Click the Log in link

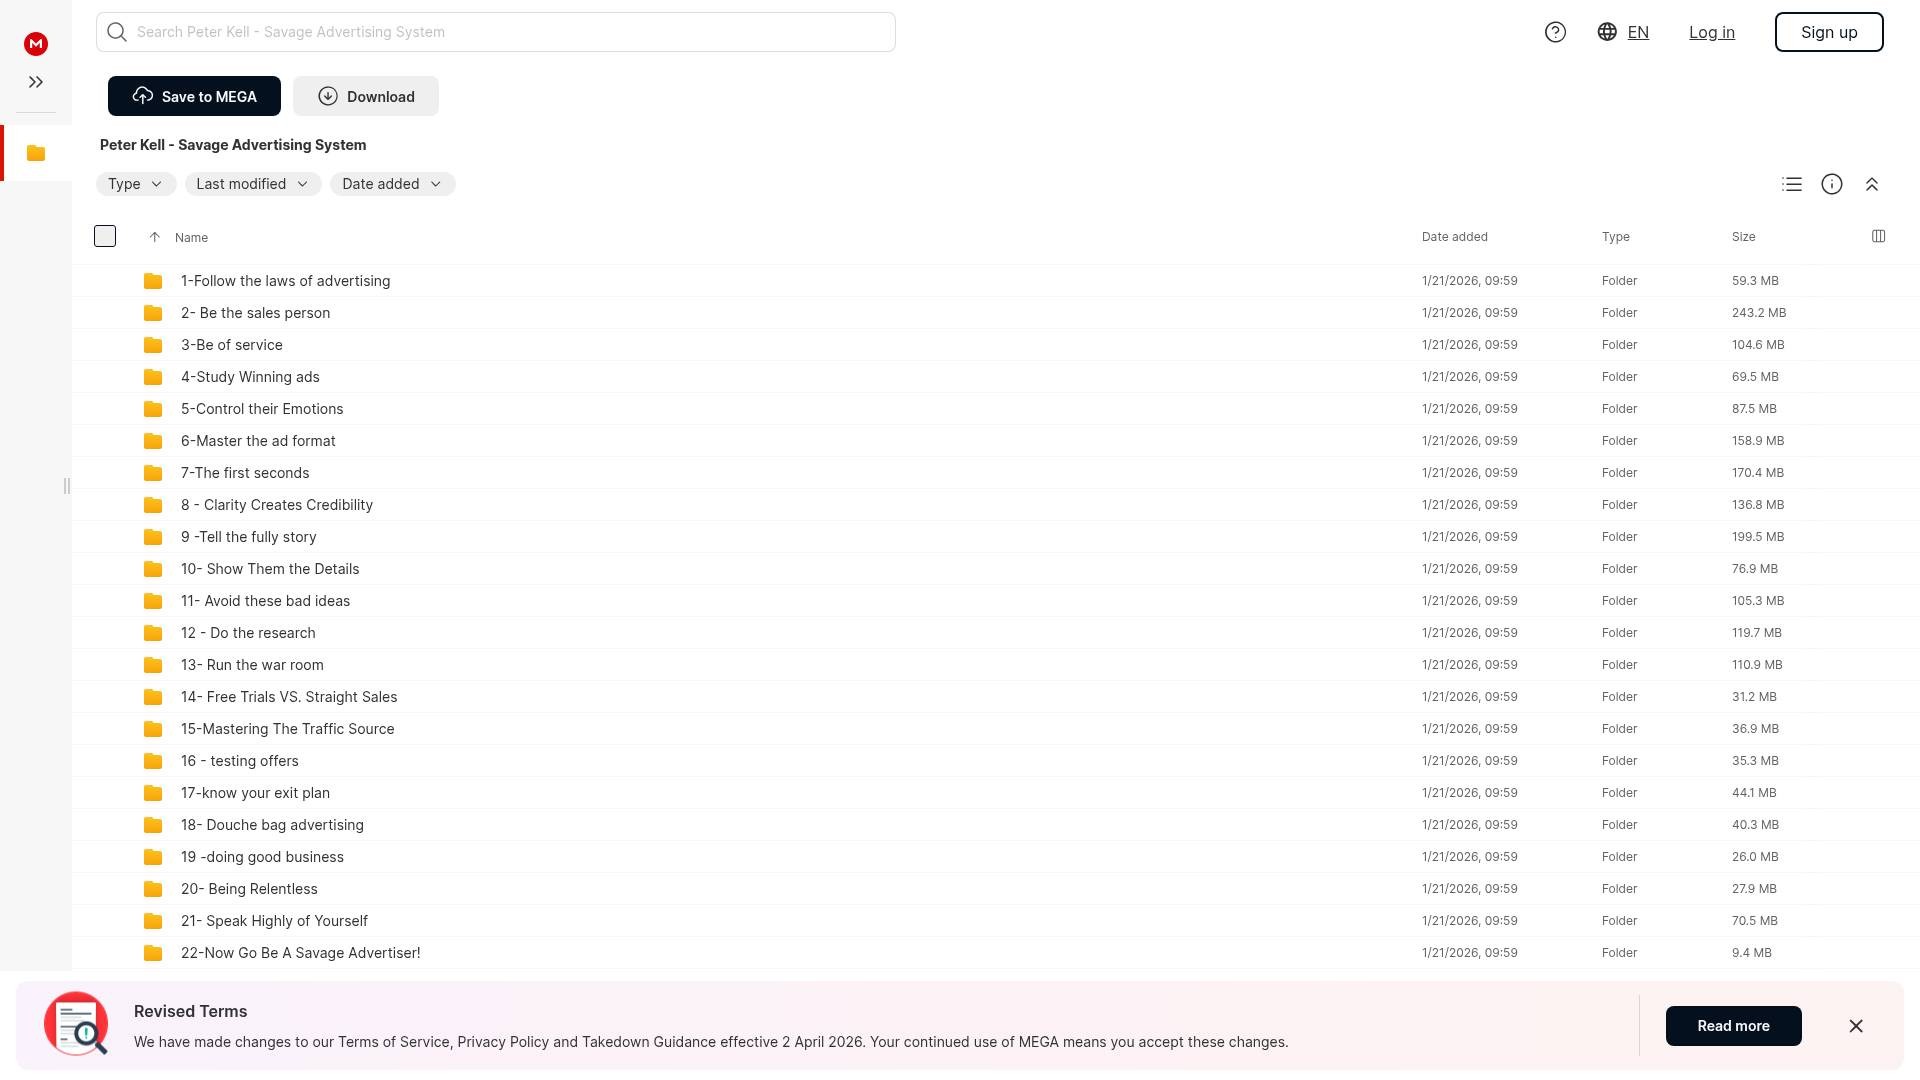pos(1711,32)
